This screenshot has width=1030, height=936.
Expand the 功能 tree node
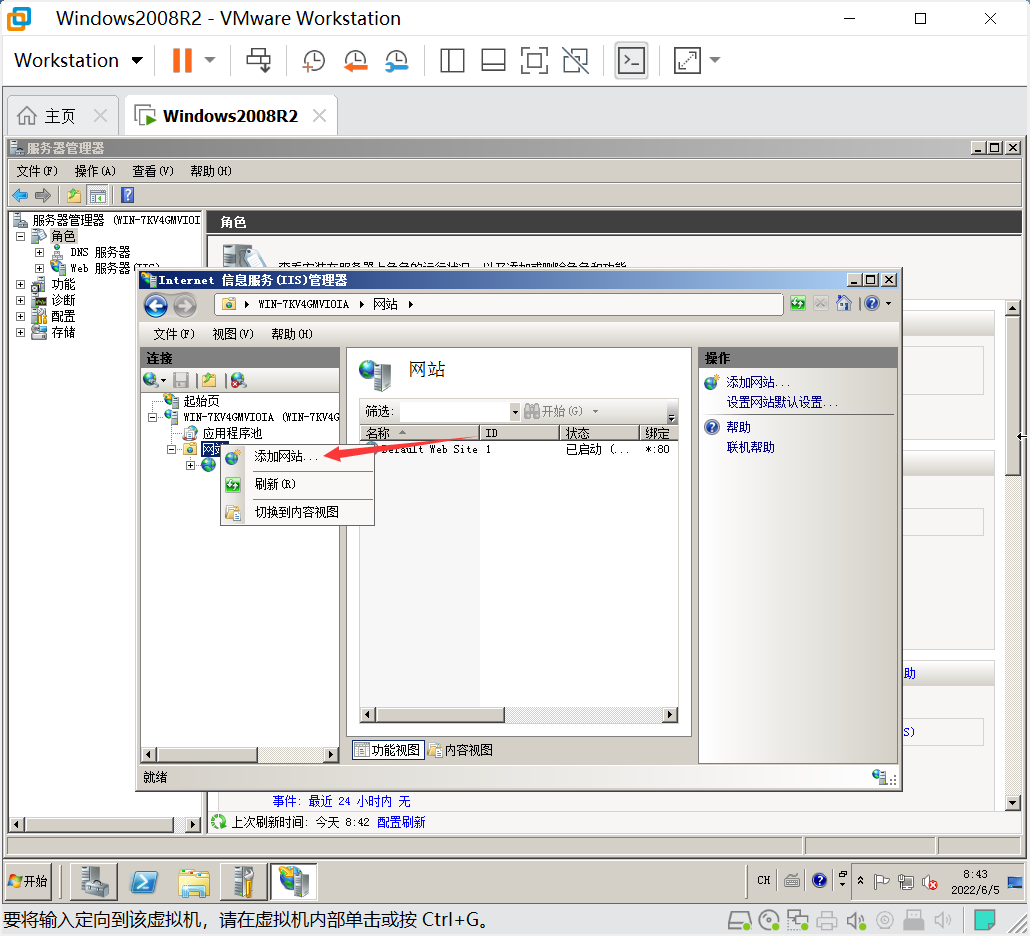coord(20,284)
